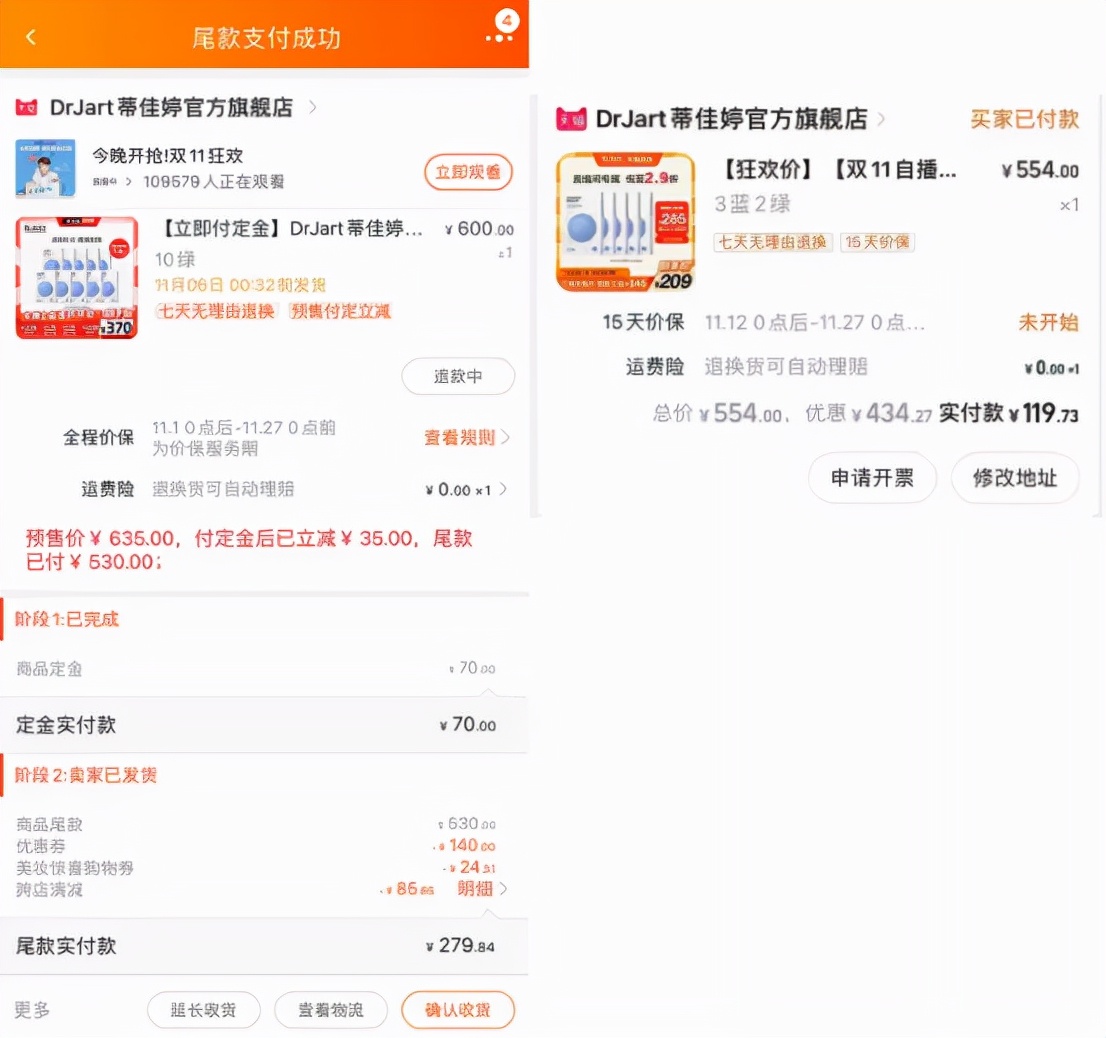Click the 15天价保 tag on right order
The width and height of the screenshot is (1106, 1038).
pyautogui.click(x=877, y=242)
